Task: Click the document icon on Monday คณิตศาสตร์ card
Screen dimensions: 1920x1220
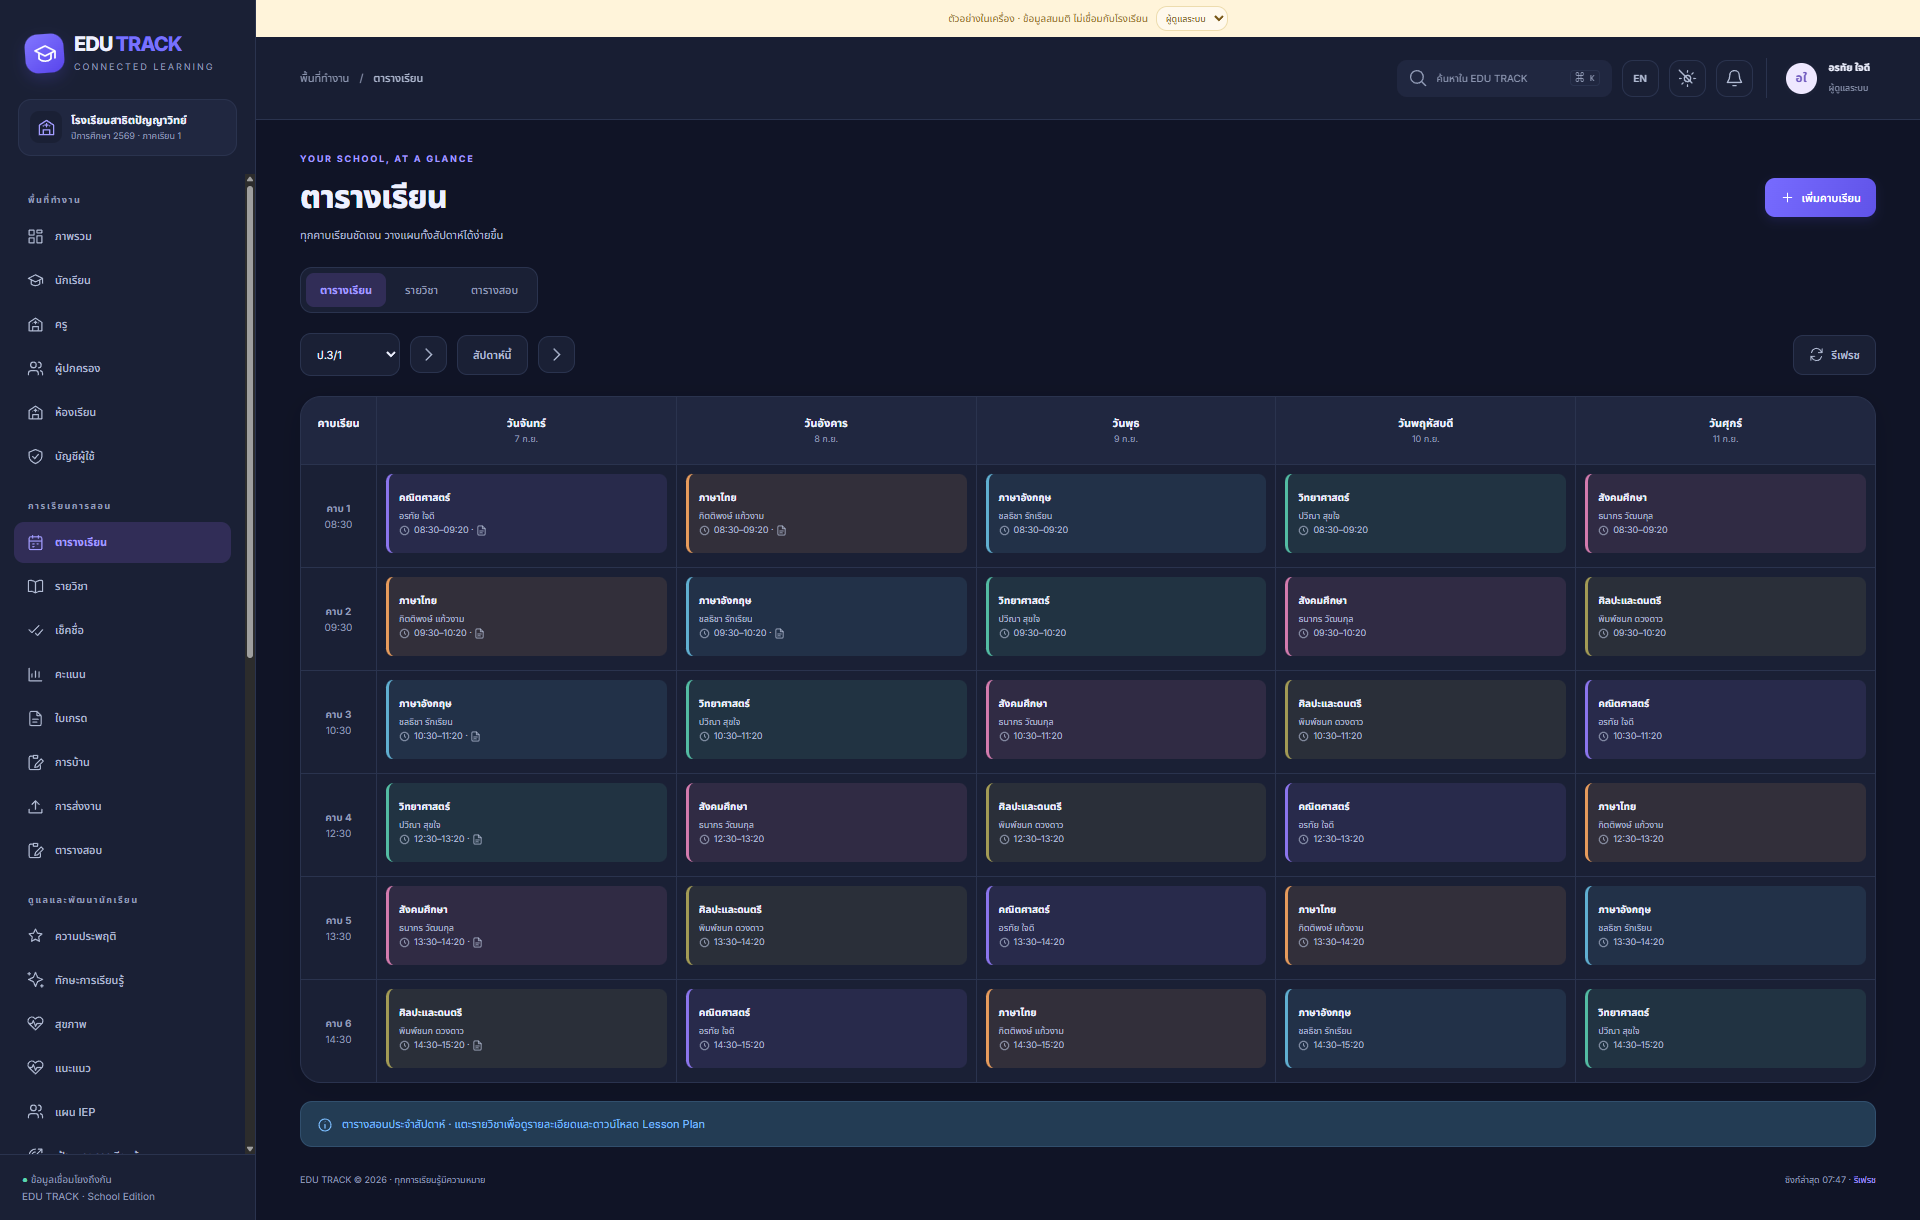Action: click(x=482, y=531)
